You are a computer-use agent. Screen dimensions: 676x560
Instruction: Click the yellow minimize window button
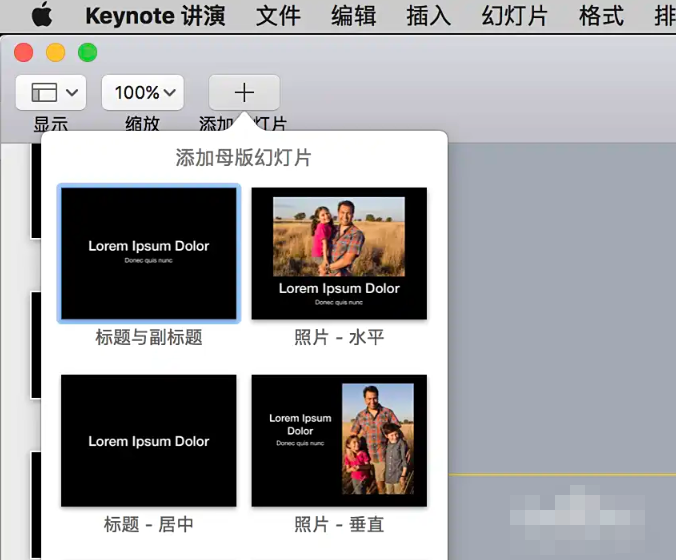tap(55, 53)
